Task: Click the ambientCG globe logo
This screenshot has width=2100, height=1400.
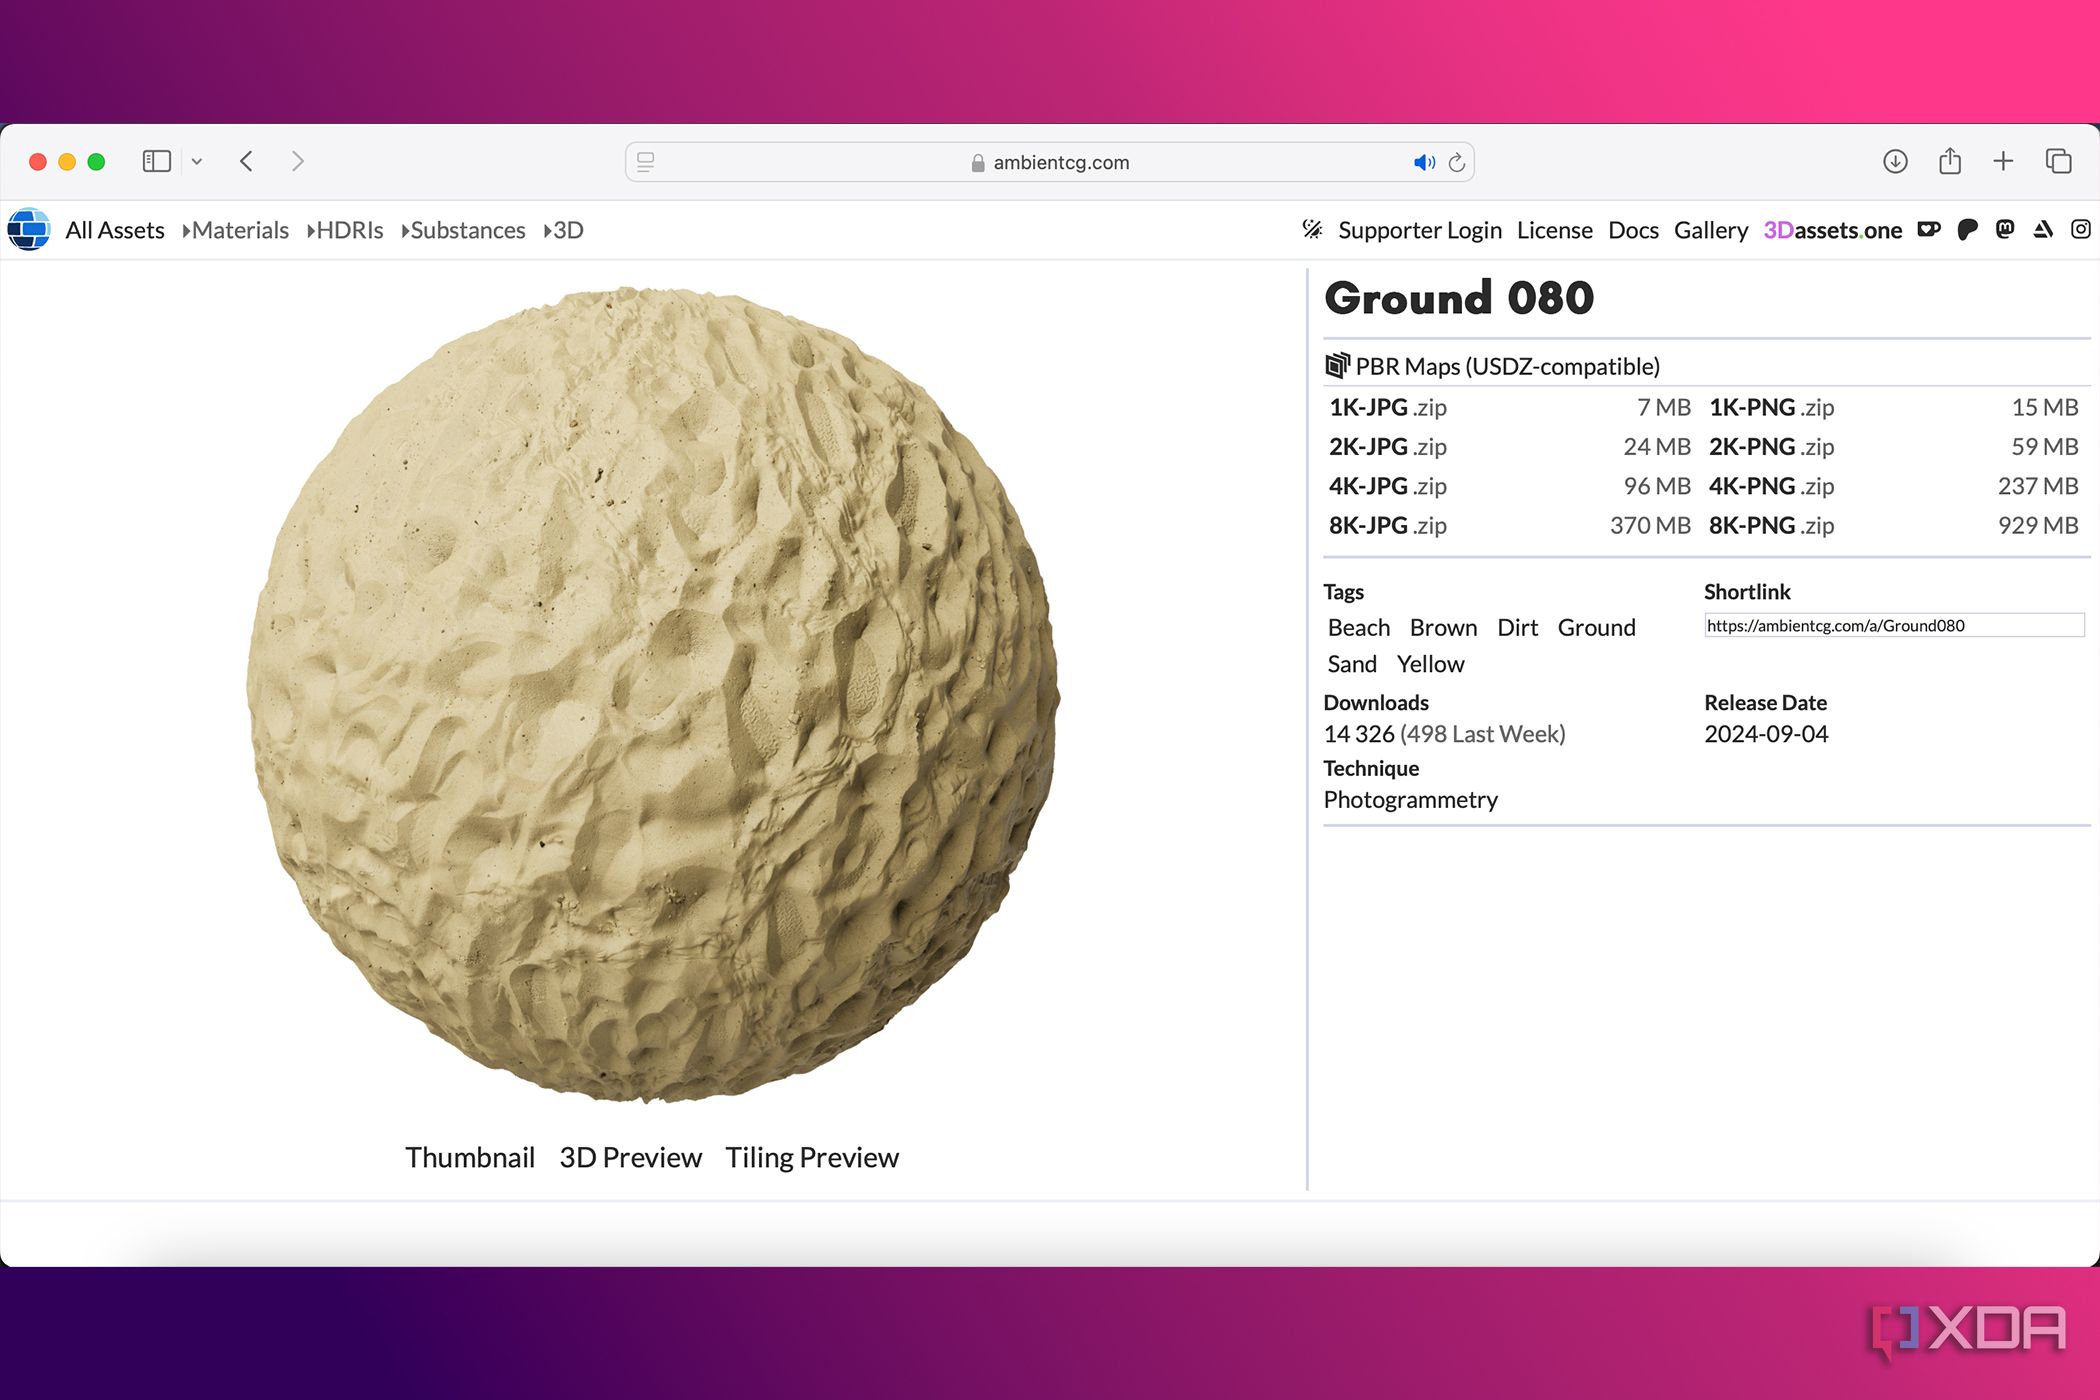Action: click(x=29, y=229)
